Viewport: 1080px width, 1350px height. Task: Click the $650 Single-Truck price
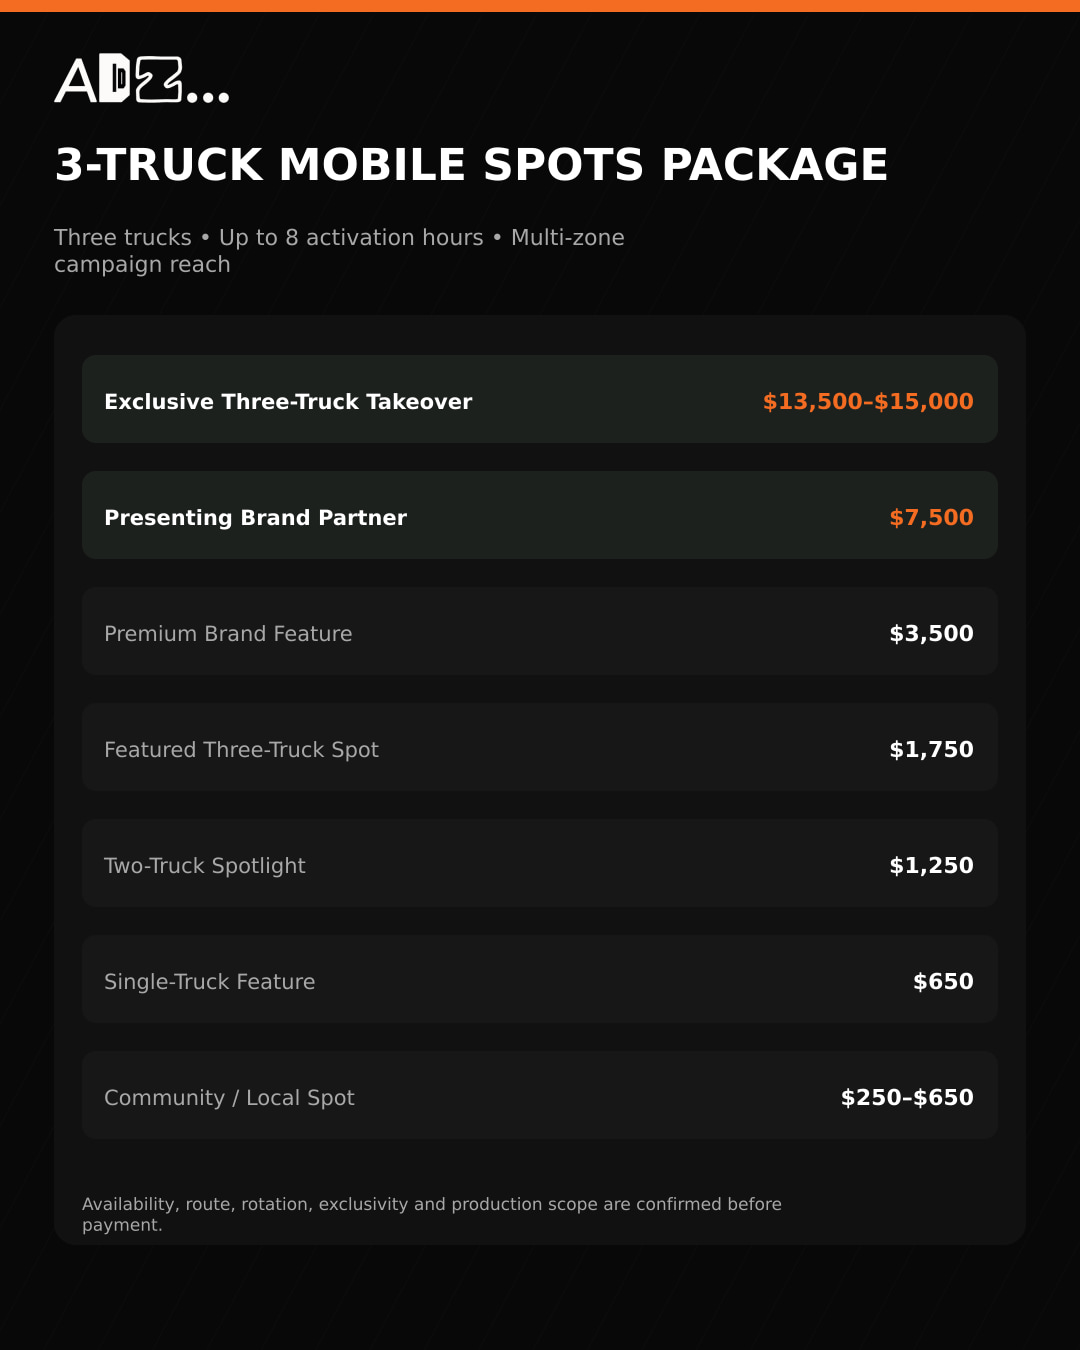[943, 981]
